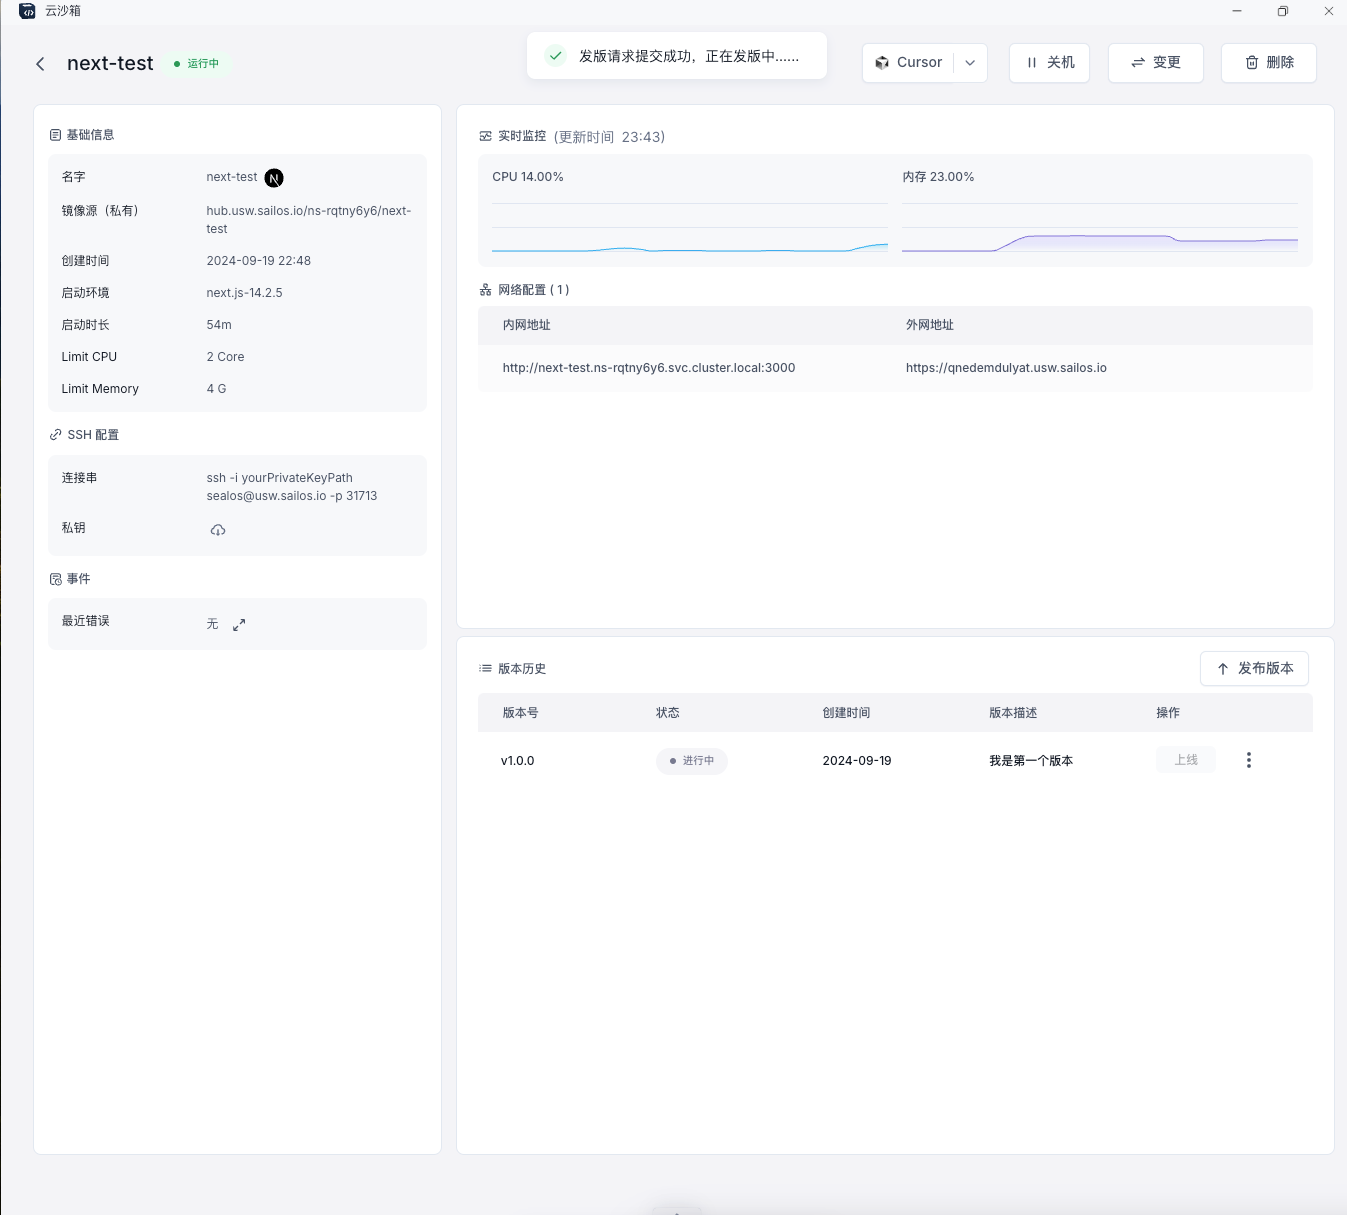
Task: Click the network config section icon
Action: (x=485, y=290)
